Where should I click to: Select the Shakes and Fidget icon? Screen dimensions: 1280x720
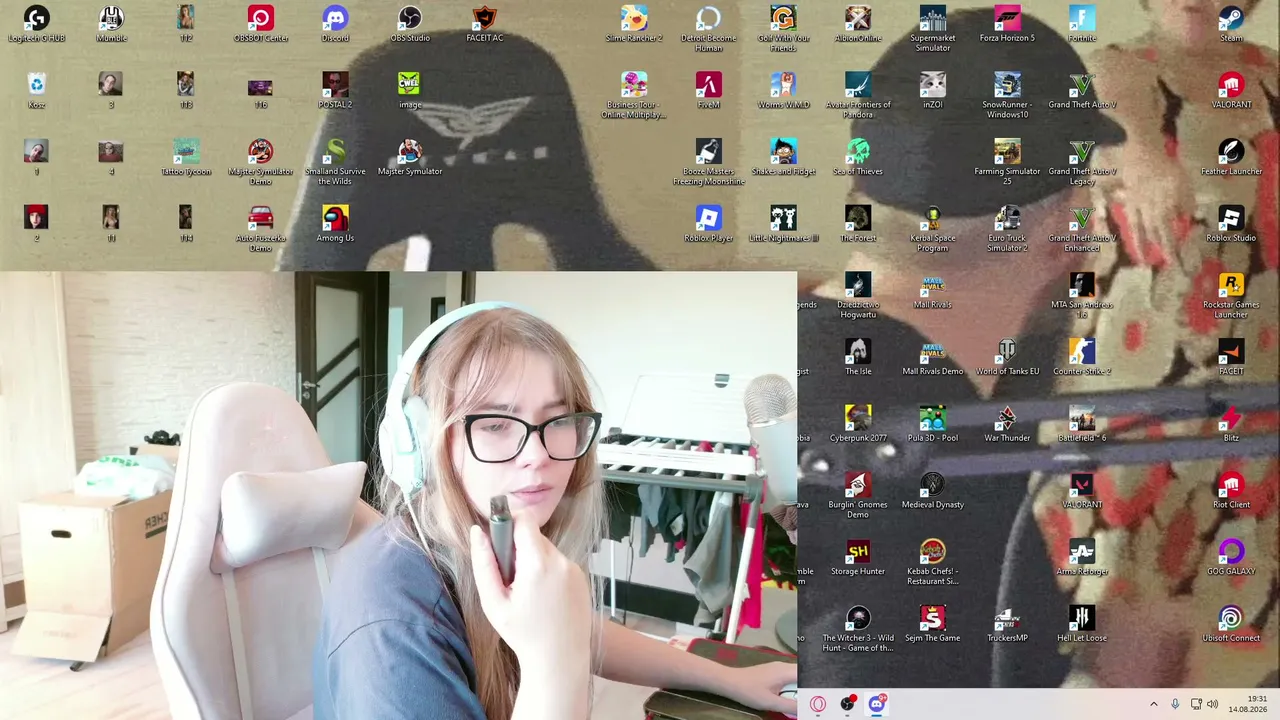(783, 158)
